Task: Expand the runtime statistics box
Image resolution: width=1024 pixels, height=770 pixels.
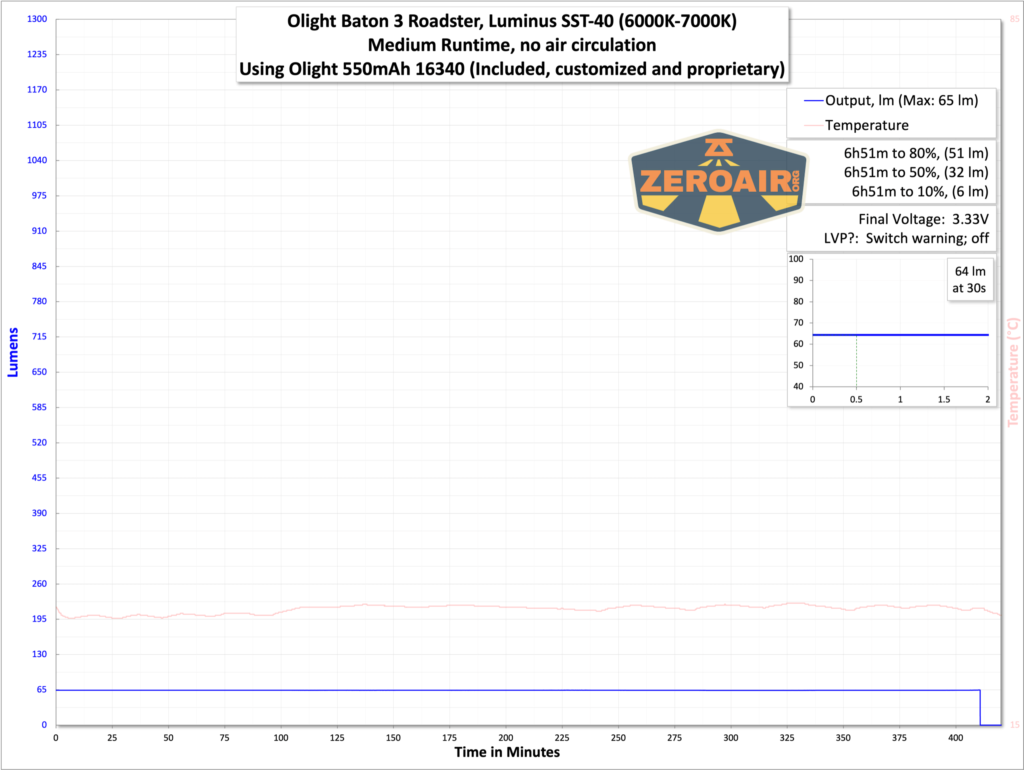Action: (x=917, y=171)
